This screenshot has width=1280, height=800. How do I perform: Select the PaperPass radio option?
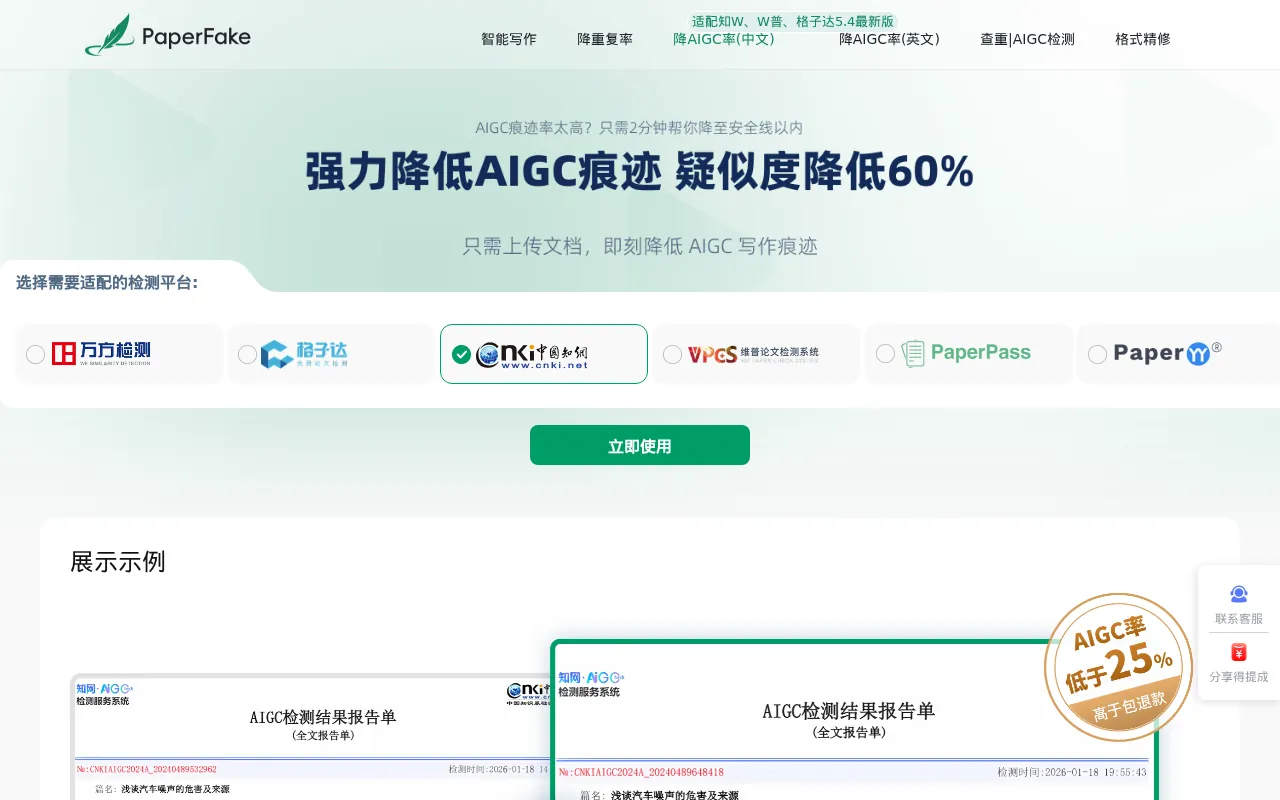coord(885,354)
